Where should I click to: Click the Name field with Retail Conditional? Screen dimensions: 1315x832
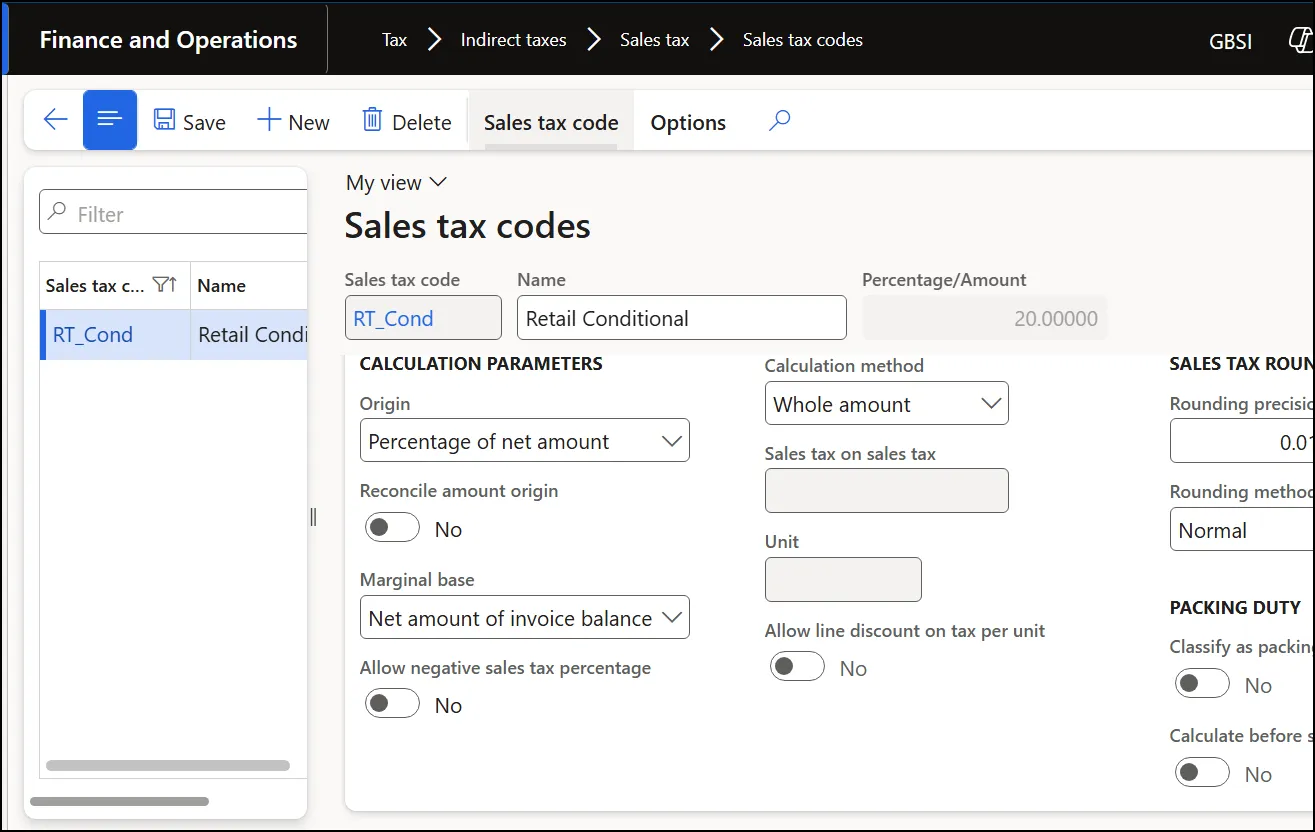(682, 318)
